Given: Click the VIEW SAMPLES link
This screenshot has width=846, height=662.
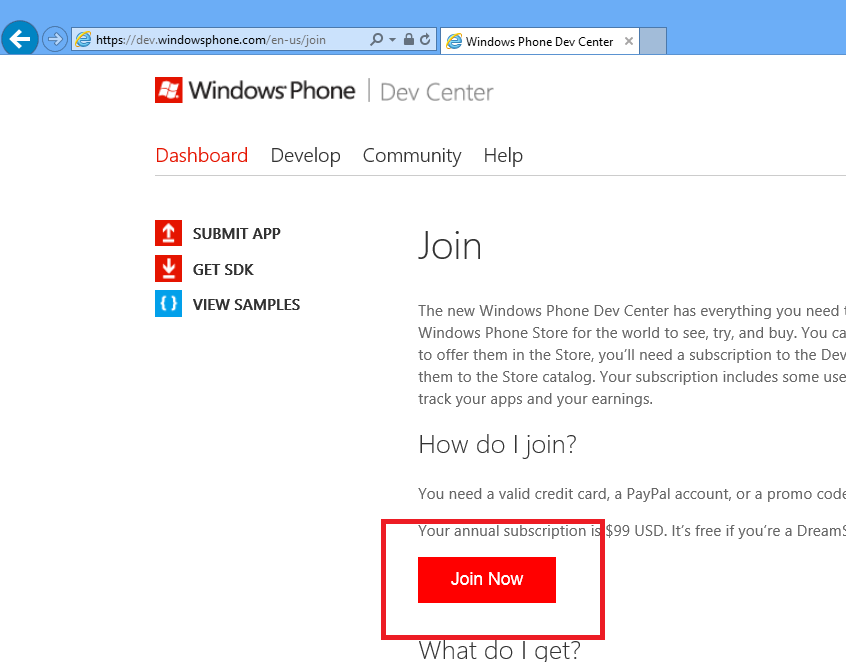Looking at the screenshot, I should point(247,304).
